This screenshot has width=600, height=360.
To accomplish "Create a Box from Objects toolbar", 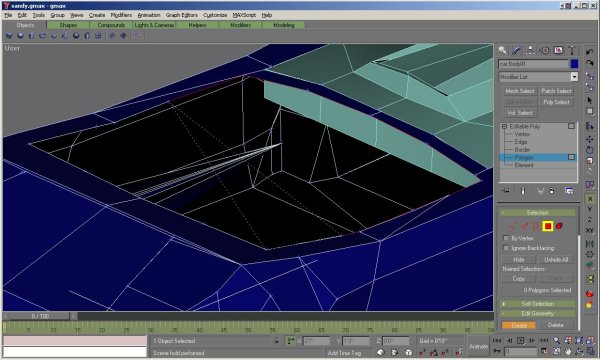I will pyautogui.click(x=9, y=36).
